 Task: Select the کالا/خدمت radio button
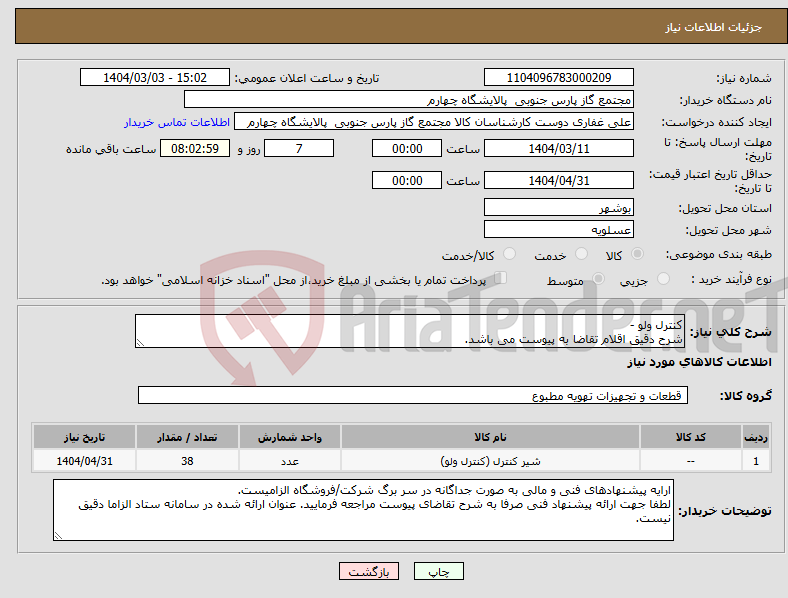[510, 254]
